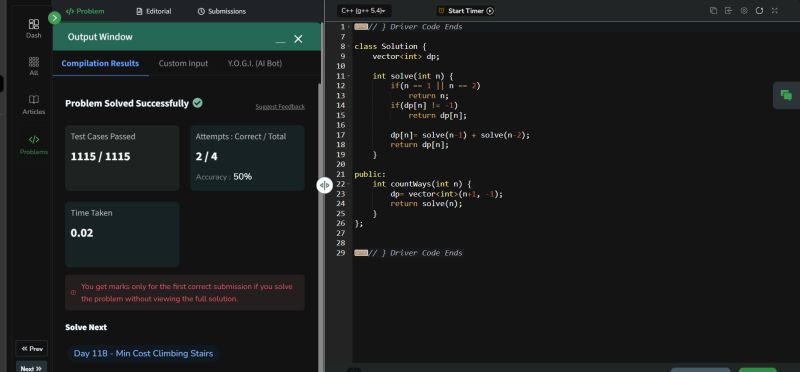The image size is (800, 372).
Task: Open the Y.O.G.I. (AI Bot) tab
Action: [255, 63]
